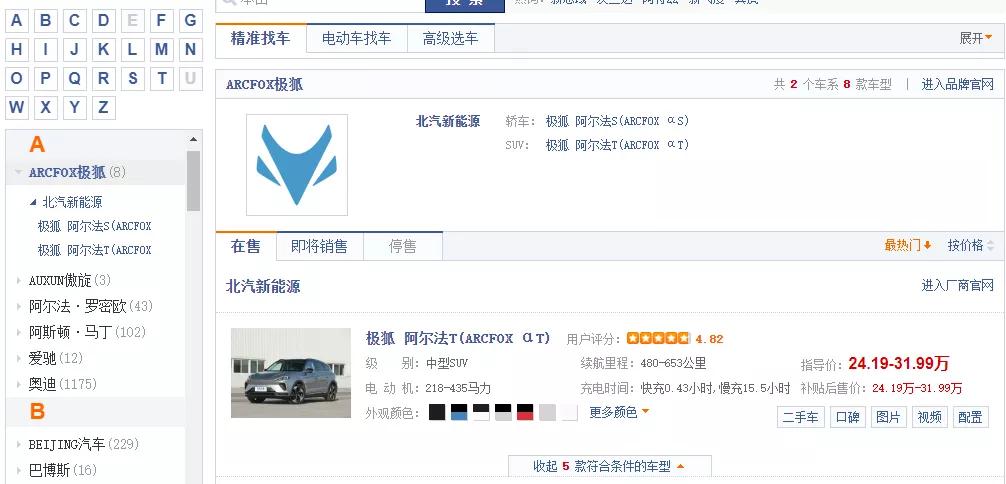This screenshot has height=484, width=1006.
Task: Collapse 北汽新能源 manufacturer node
Action: point(33,202)
